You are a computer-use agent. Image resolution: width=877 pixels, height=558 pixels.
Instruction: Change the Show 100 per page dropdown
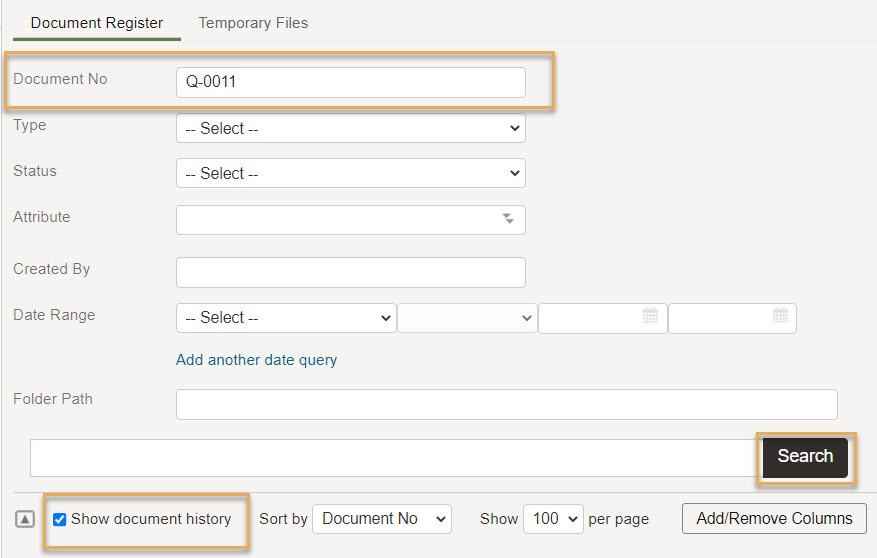(554, 519)
